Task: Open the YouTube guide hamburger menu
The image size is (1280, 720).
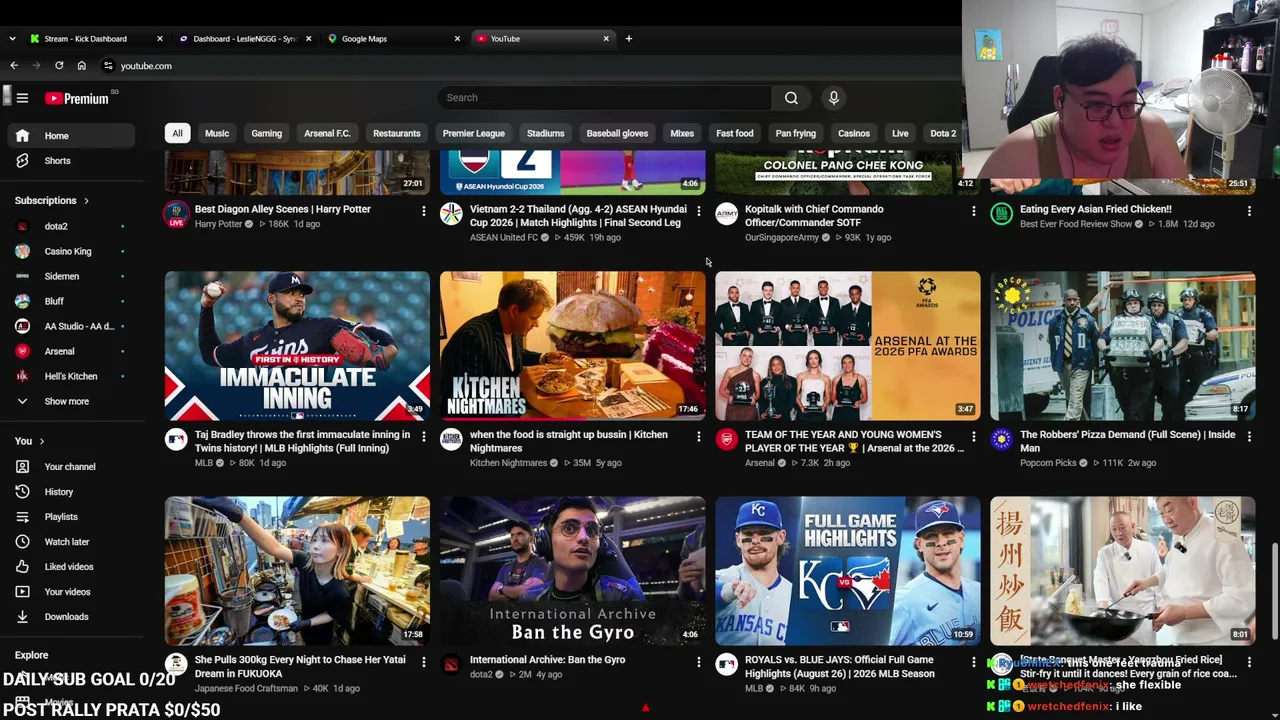Action: (x=22, y=98)
